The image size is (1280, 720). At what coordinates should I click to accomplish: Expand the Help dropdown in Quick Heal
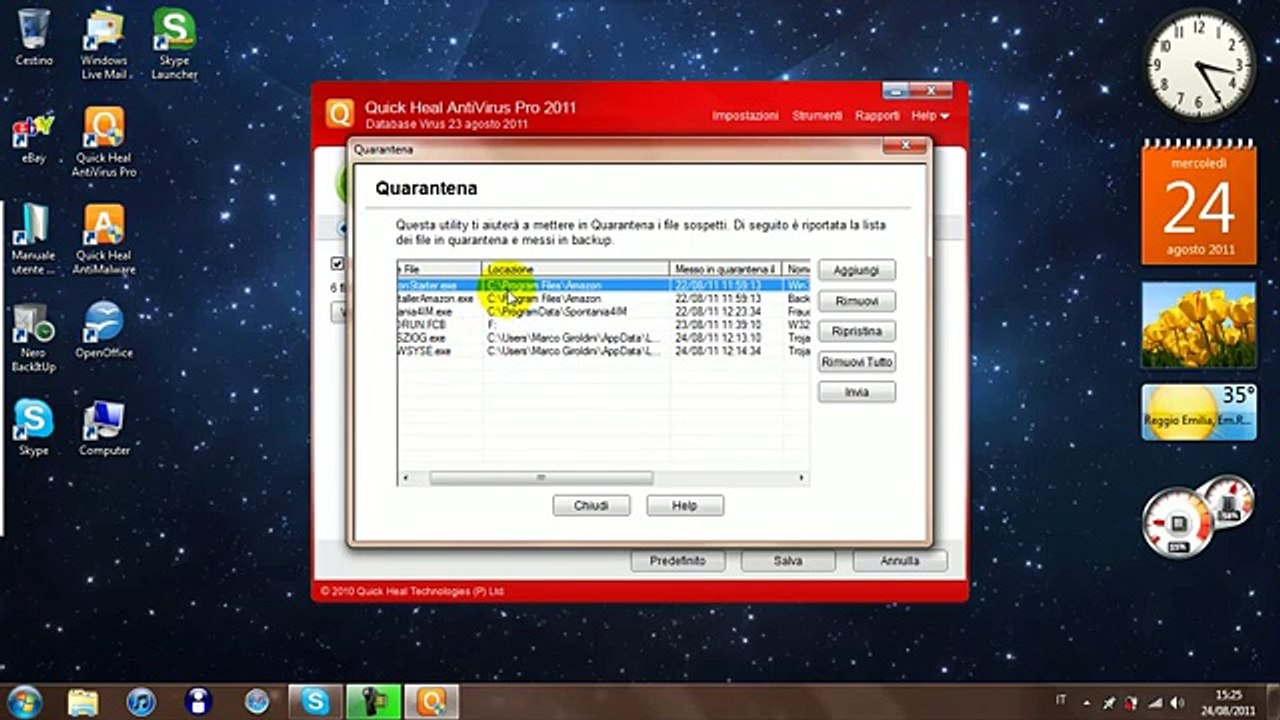(x=930, y=116)
